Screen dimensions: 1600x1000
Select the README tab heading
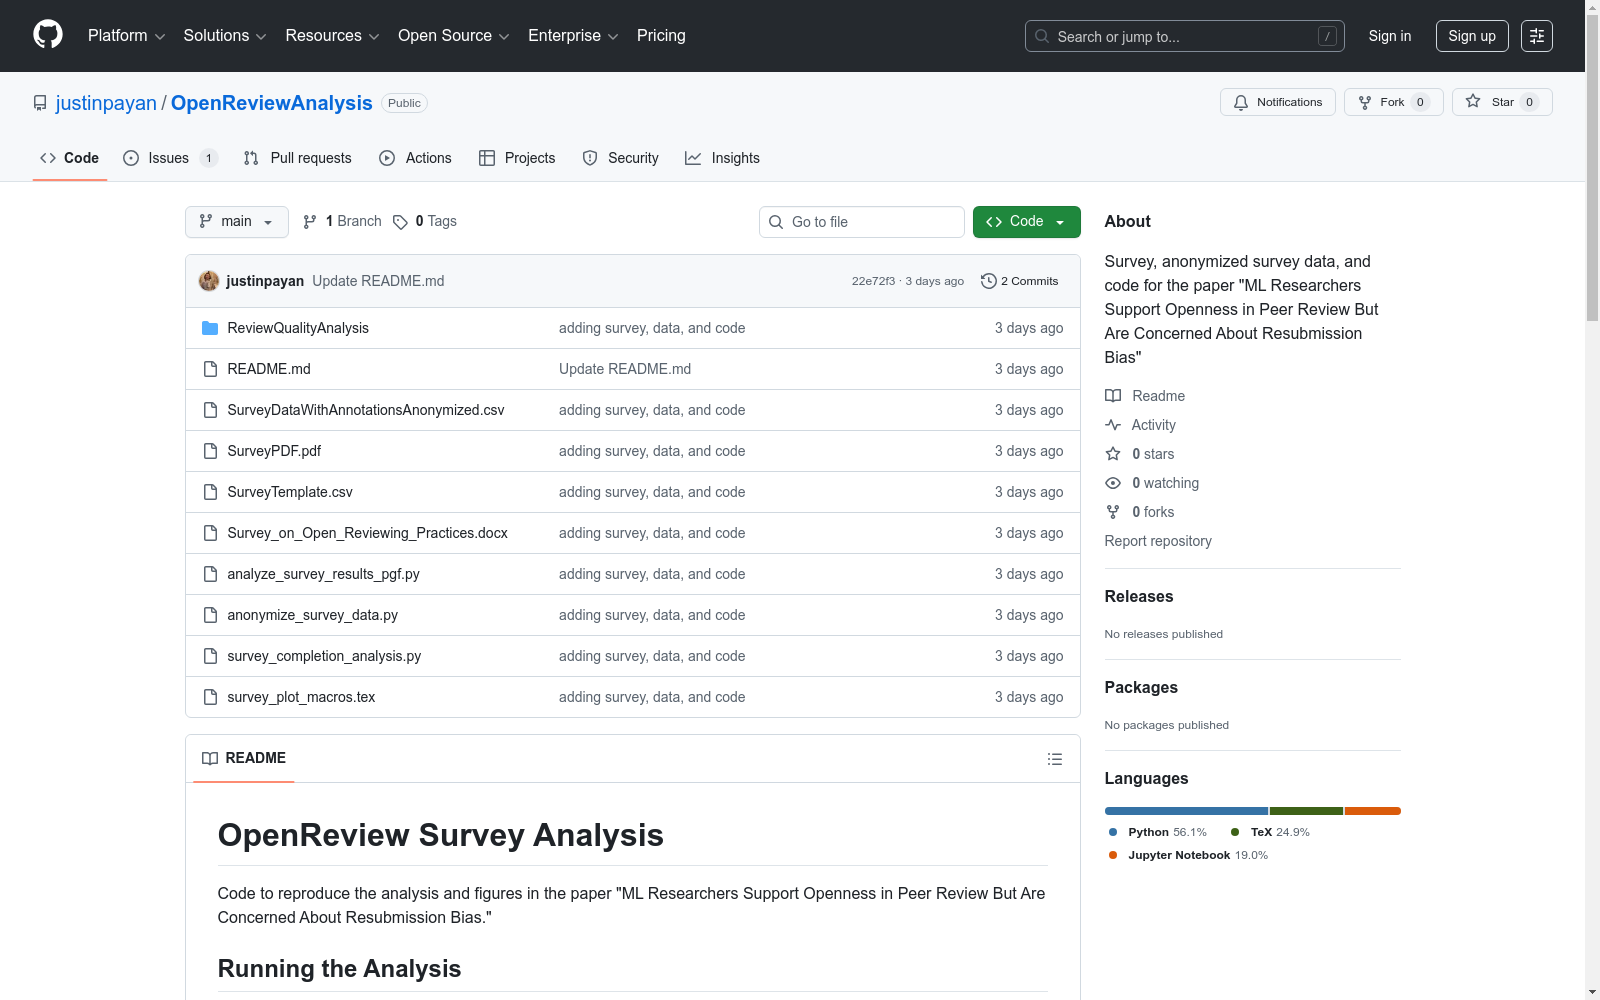[244, 758]
